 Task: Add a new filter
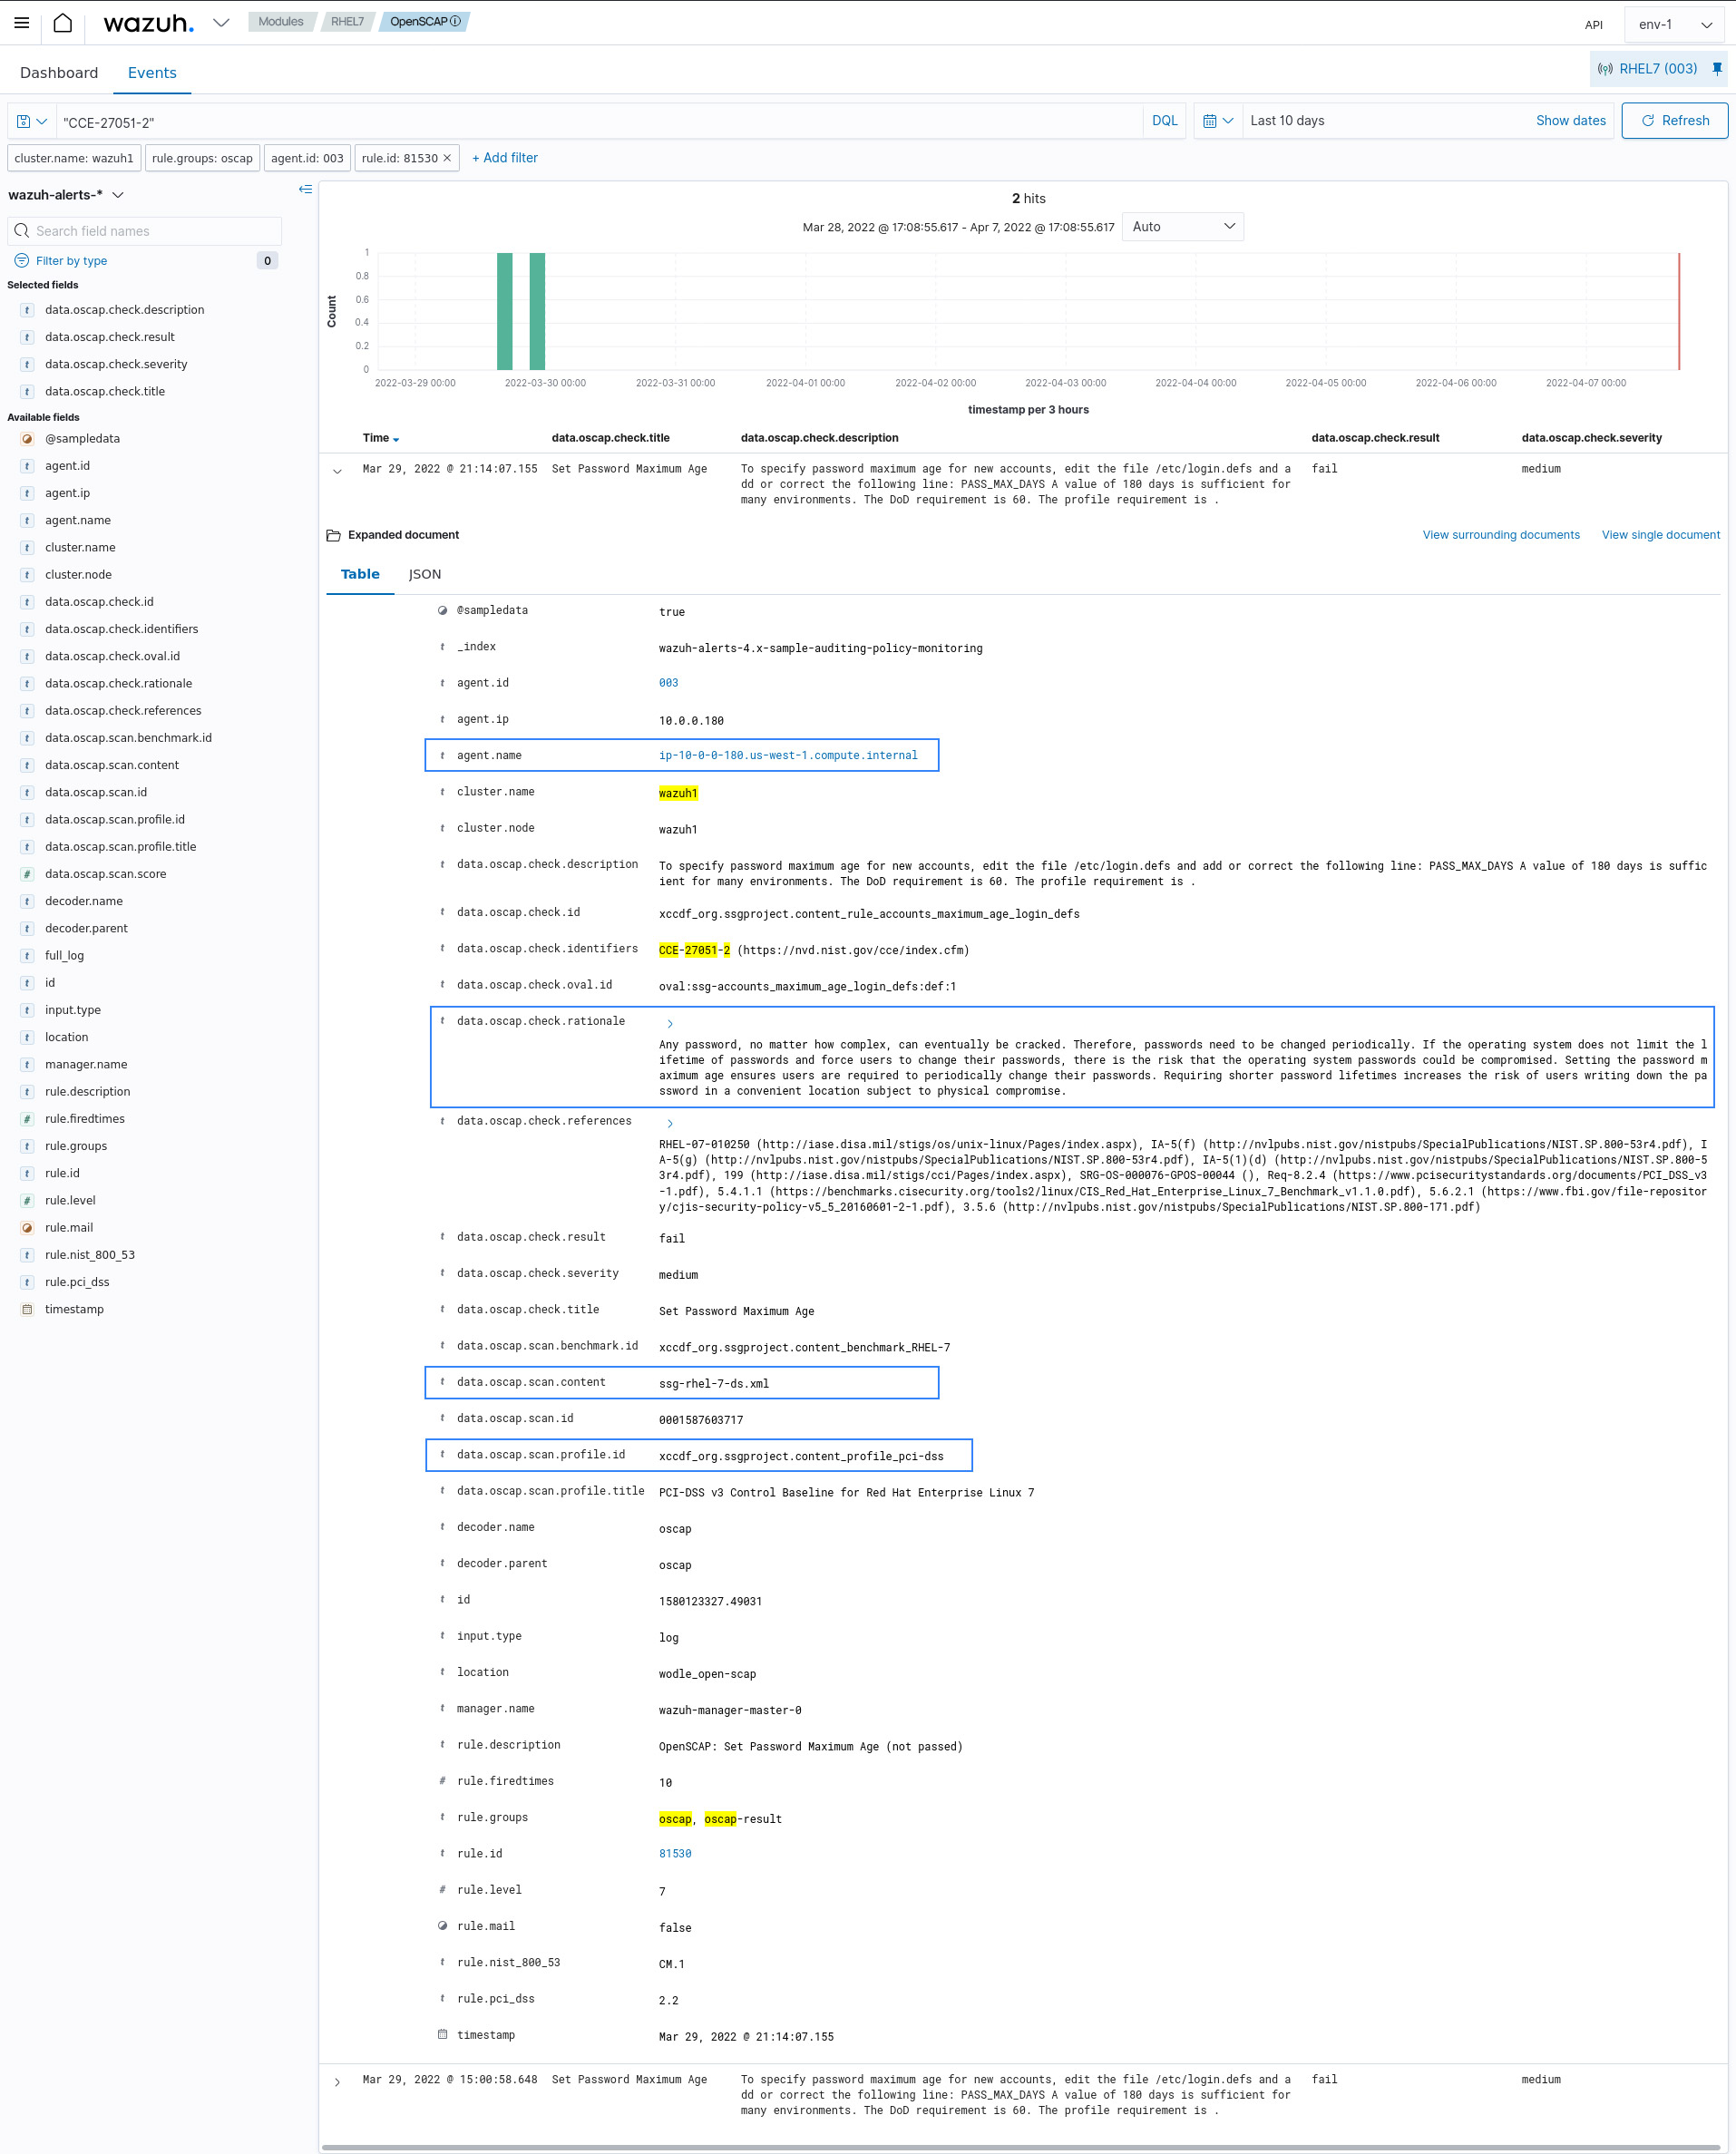click(x=504, y=158)
